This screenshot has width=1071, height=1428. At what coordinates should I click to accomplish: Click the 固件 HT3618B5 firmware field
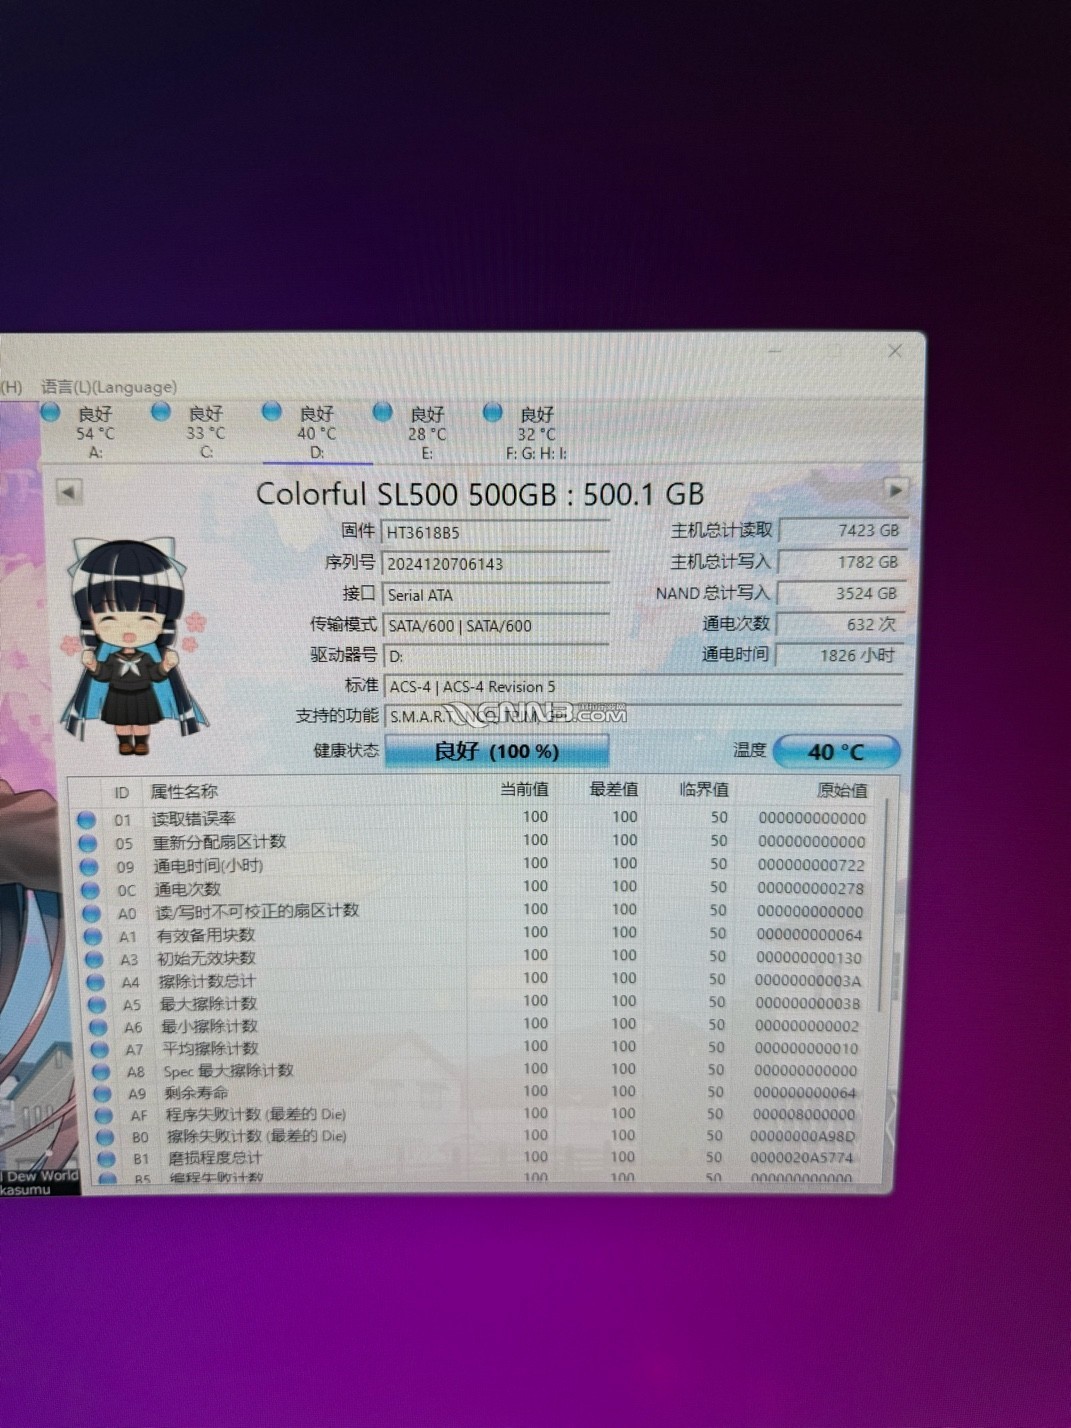tap(495, 533)
